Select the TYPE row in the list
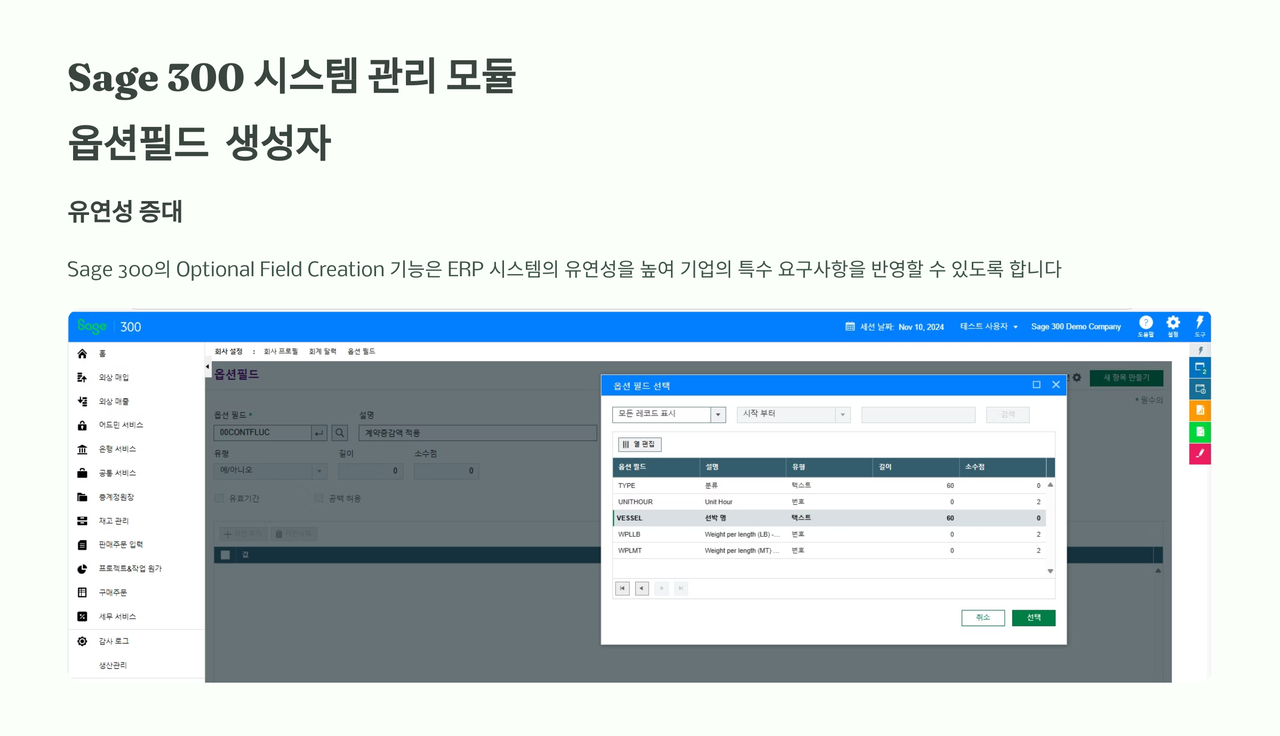Image resolution: width=1280 pixels, height=736 pixels. point(829,485)
